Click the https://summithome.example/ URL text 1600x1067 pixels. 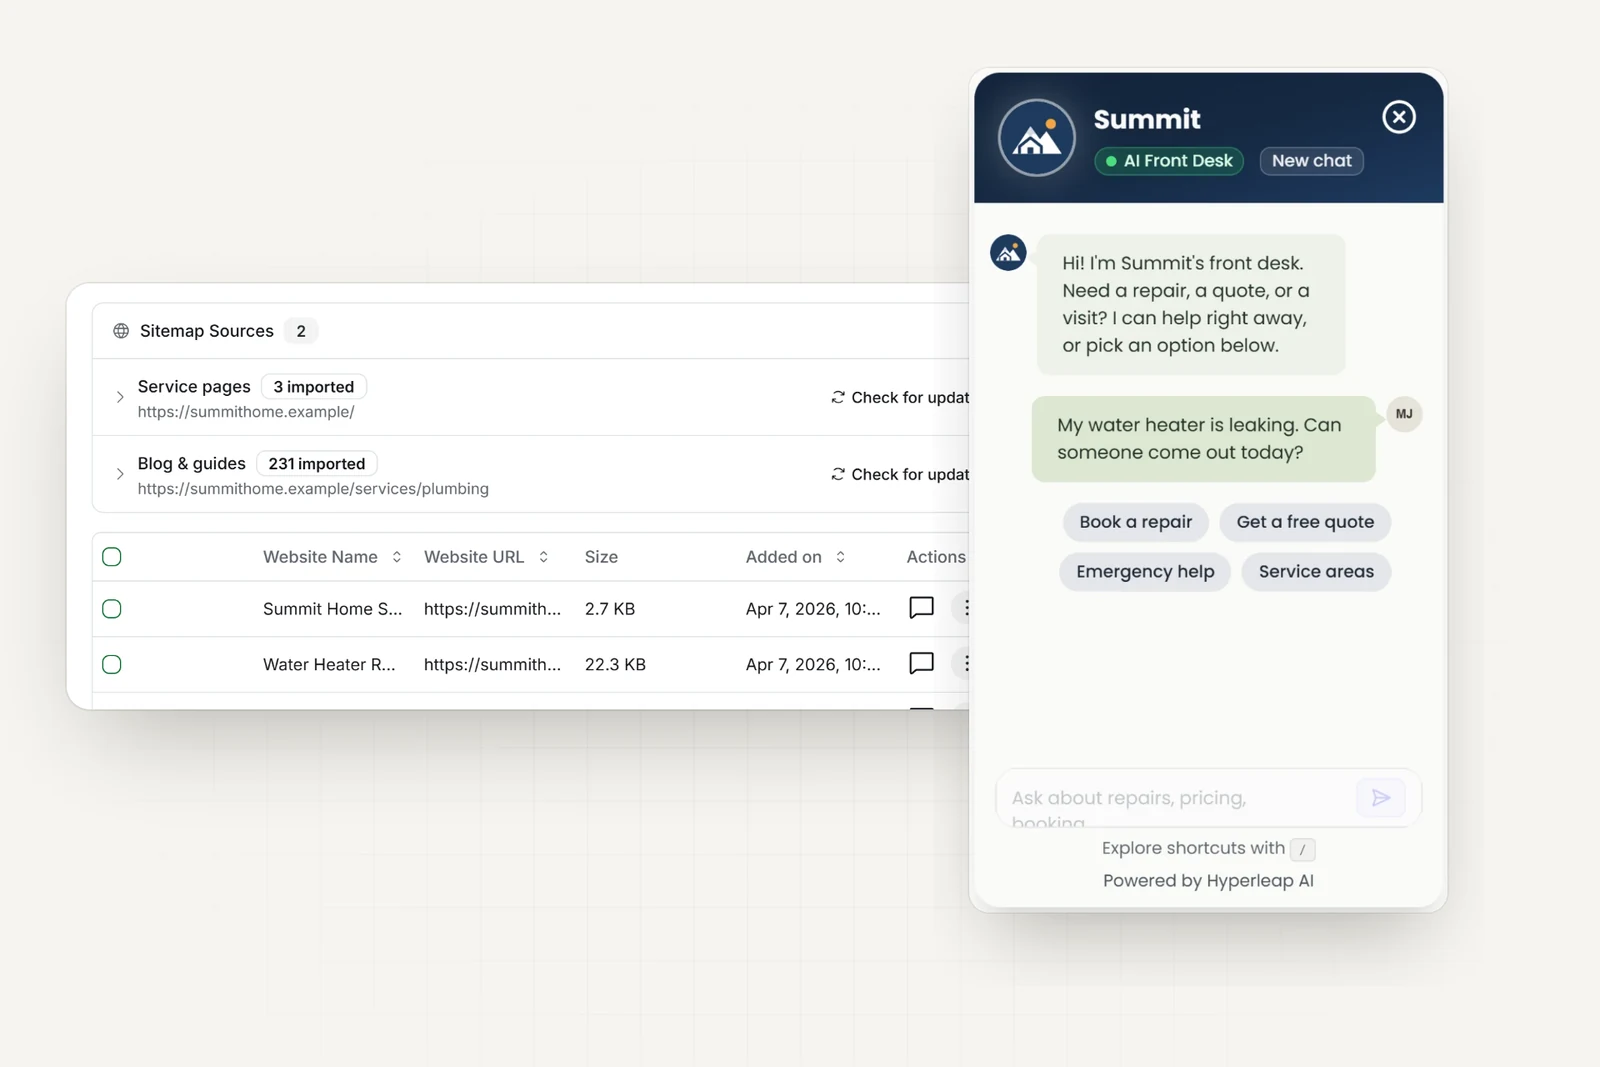(x=246, y=412)
